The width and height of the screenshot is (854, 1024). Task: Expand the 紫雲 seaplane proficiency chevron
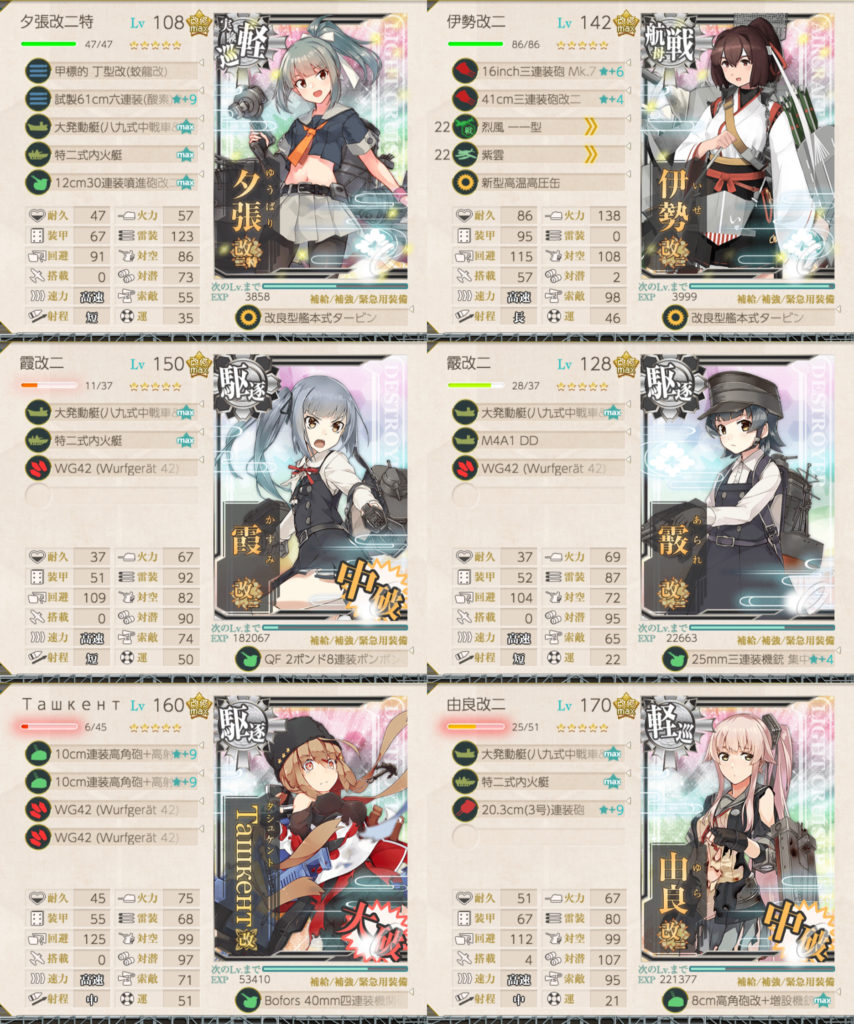(590, 154)
